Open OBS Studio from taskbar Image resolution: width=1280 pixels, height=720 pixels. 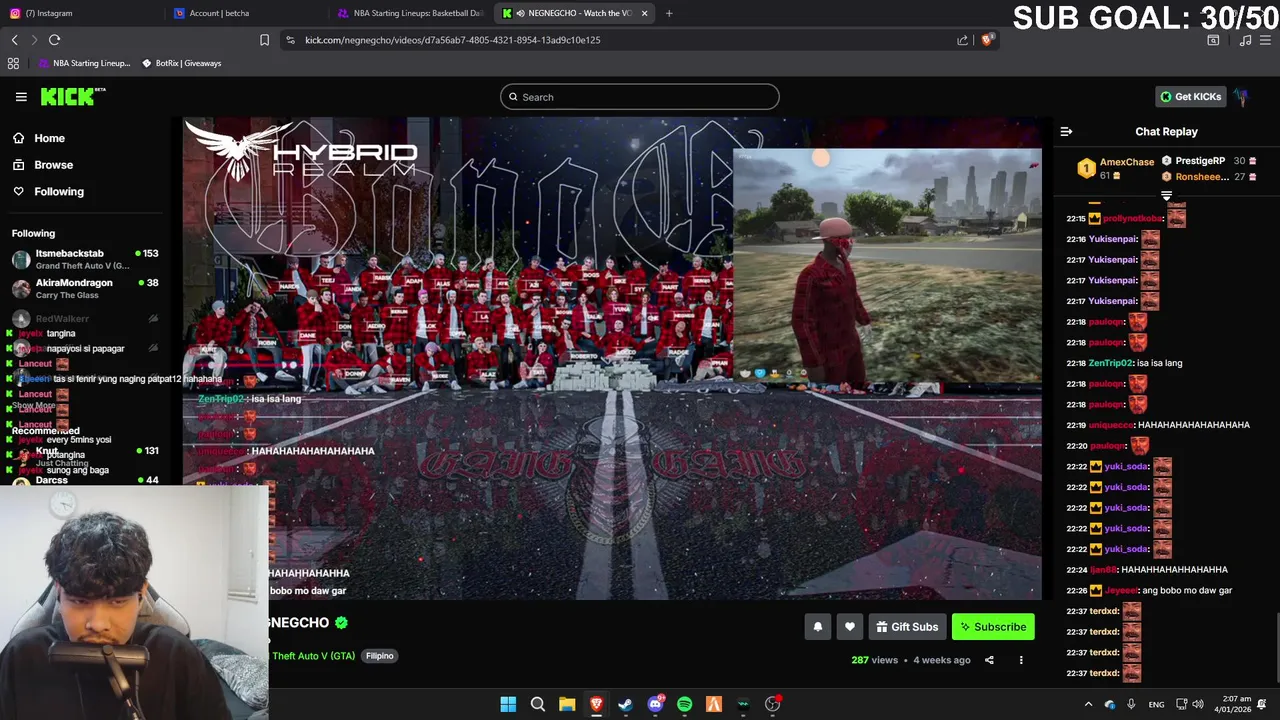[772, 704]
